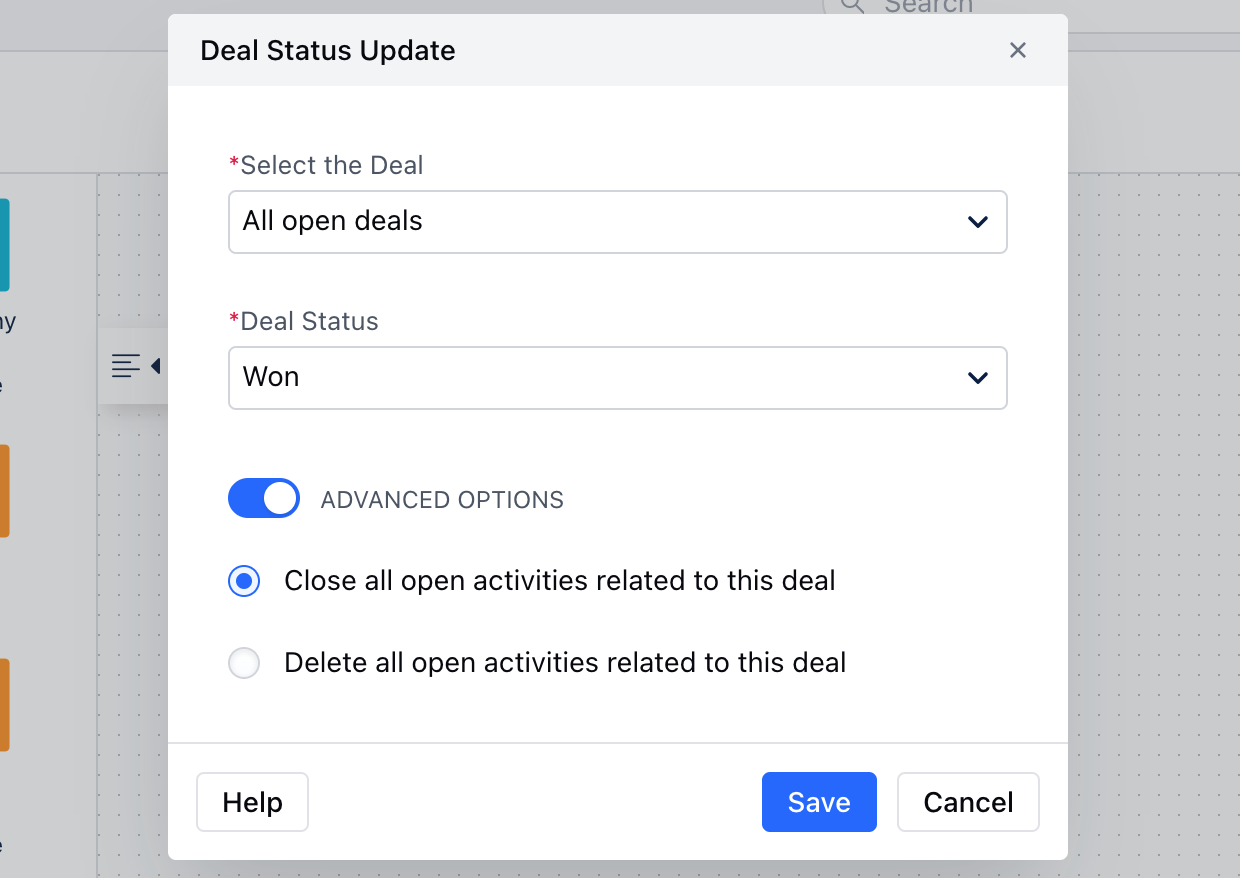Screen dimensions: 1240x878
Task: Collapse the side panel using lines-arrow icon
Action: coord(134,366)
